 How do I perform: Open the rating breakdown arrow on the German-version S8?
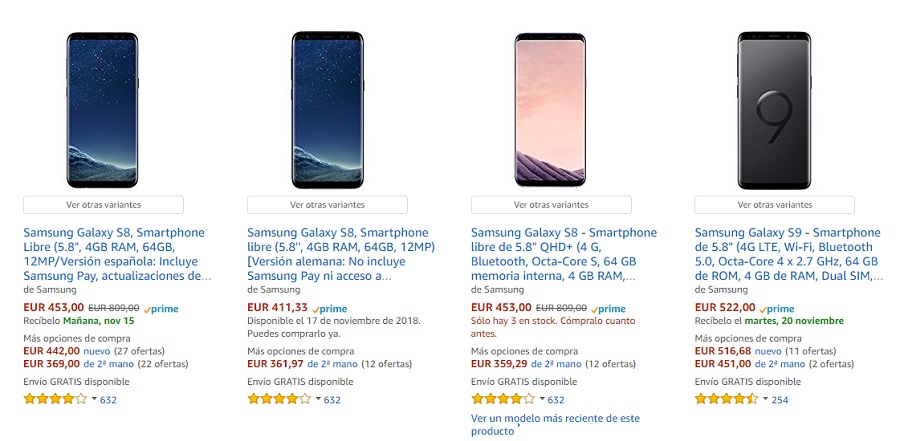tap(317, 400)
